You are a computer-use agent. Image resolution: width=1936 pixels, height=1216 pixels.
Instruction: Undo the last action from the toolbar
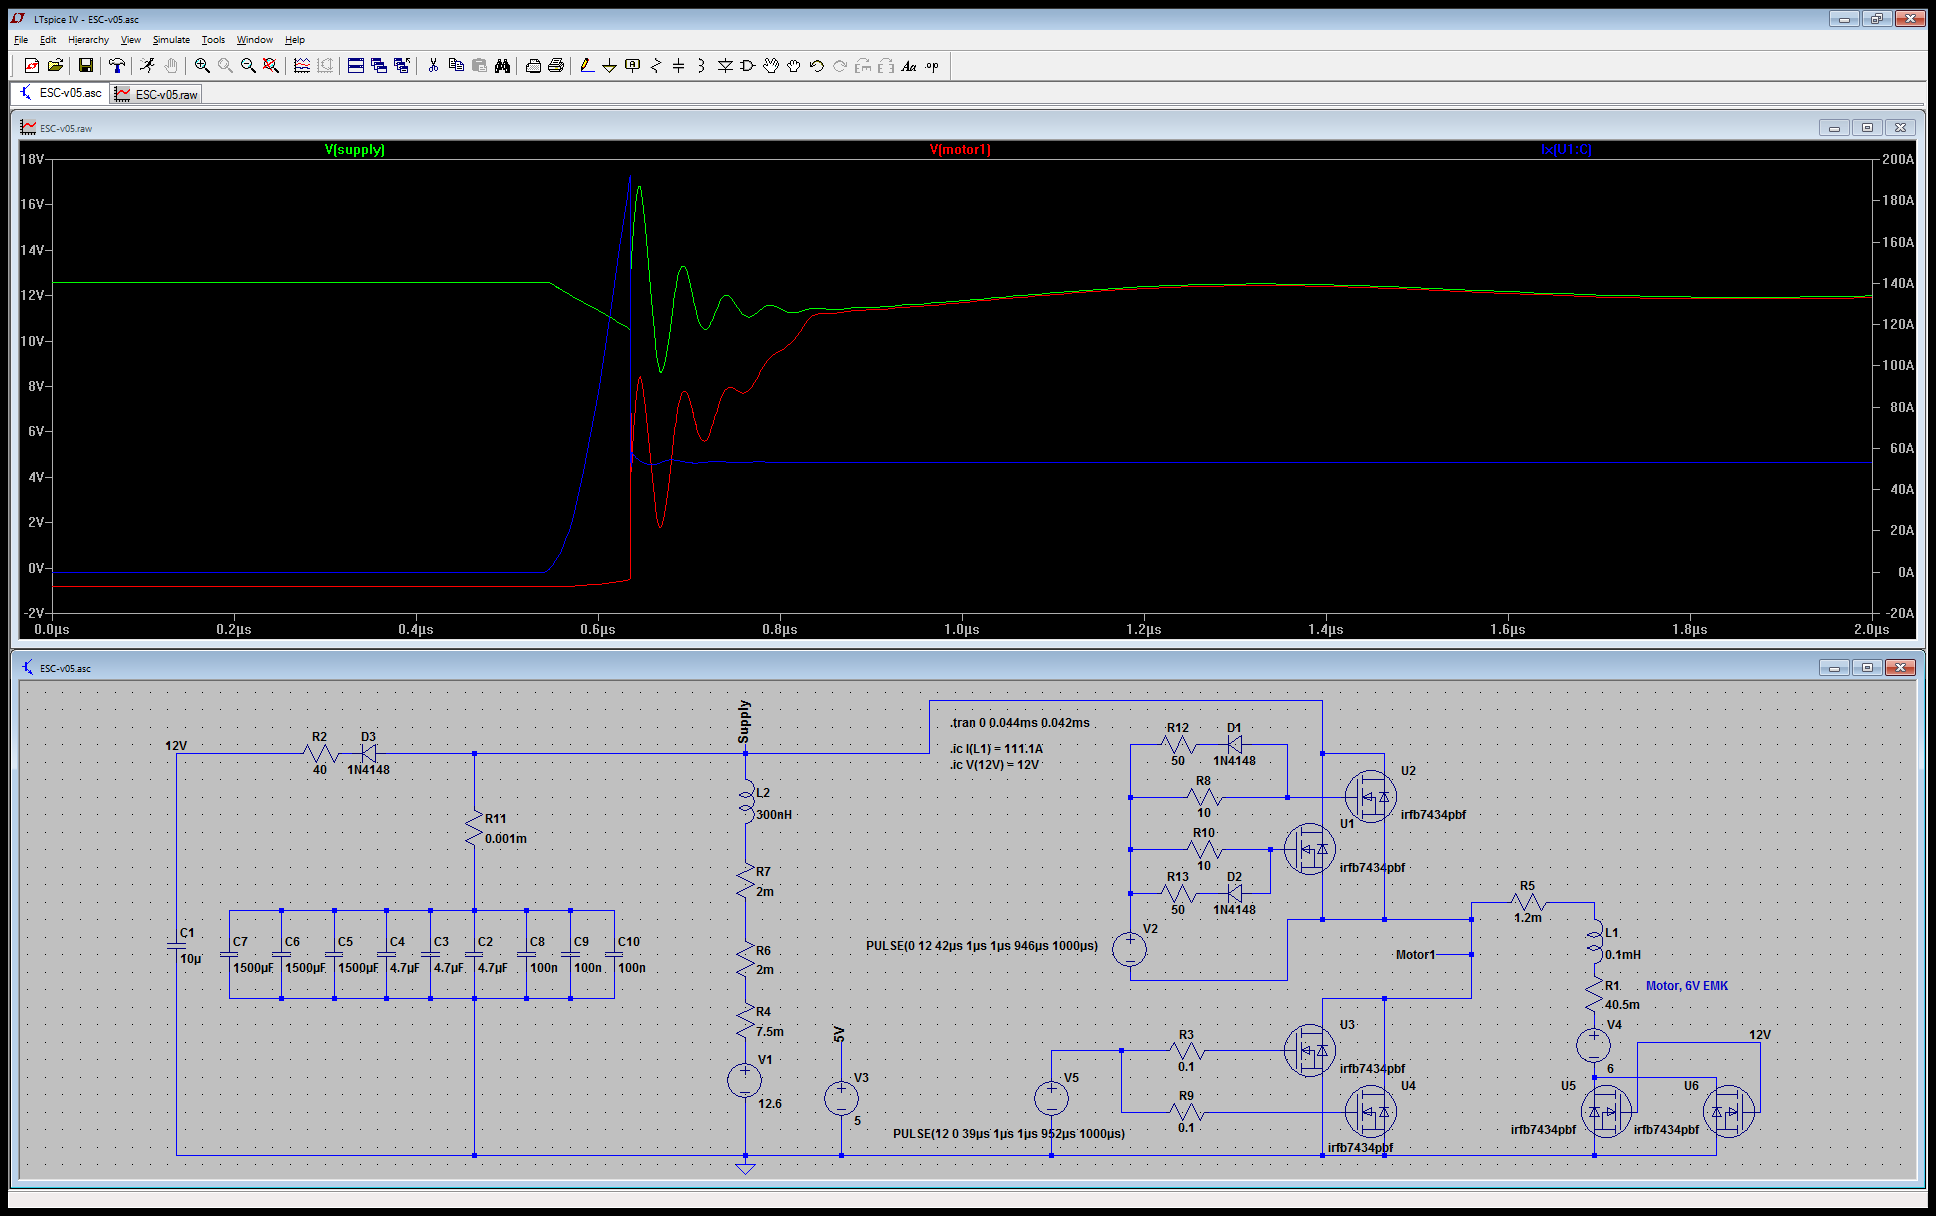point(817,66)
